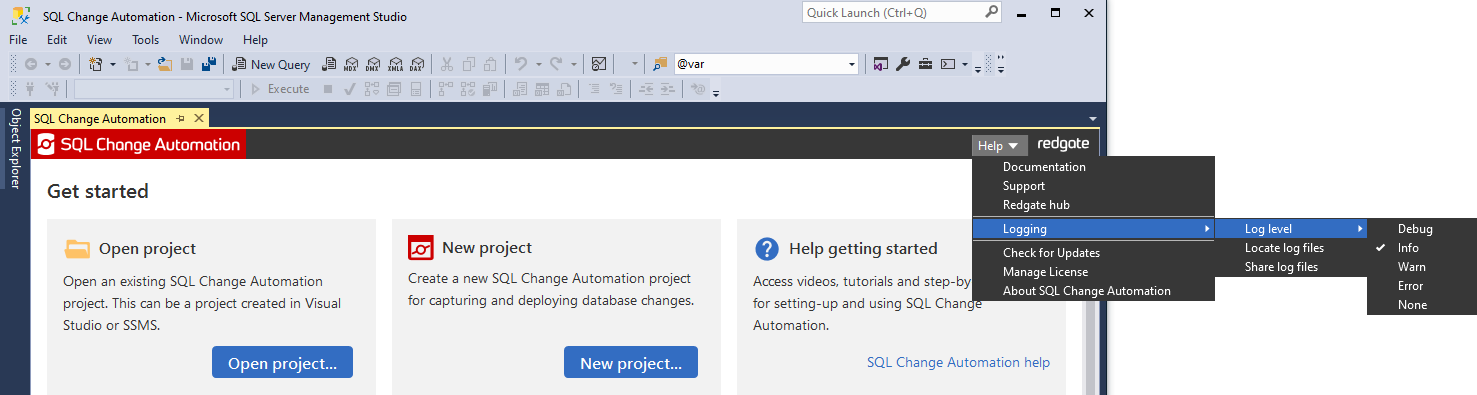The height and width of the screenshot is (395, 1477).
Task: Click the DAX query icon
Action: coord(417,64)
